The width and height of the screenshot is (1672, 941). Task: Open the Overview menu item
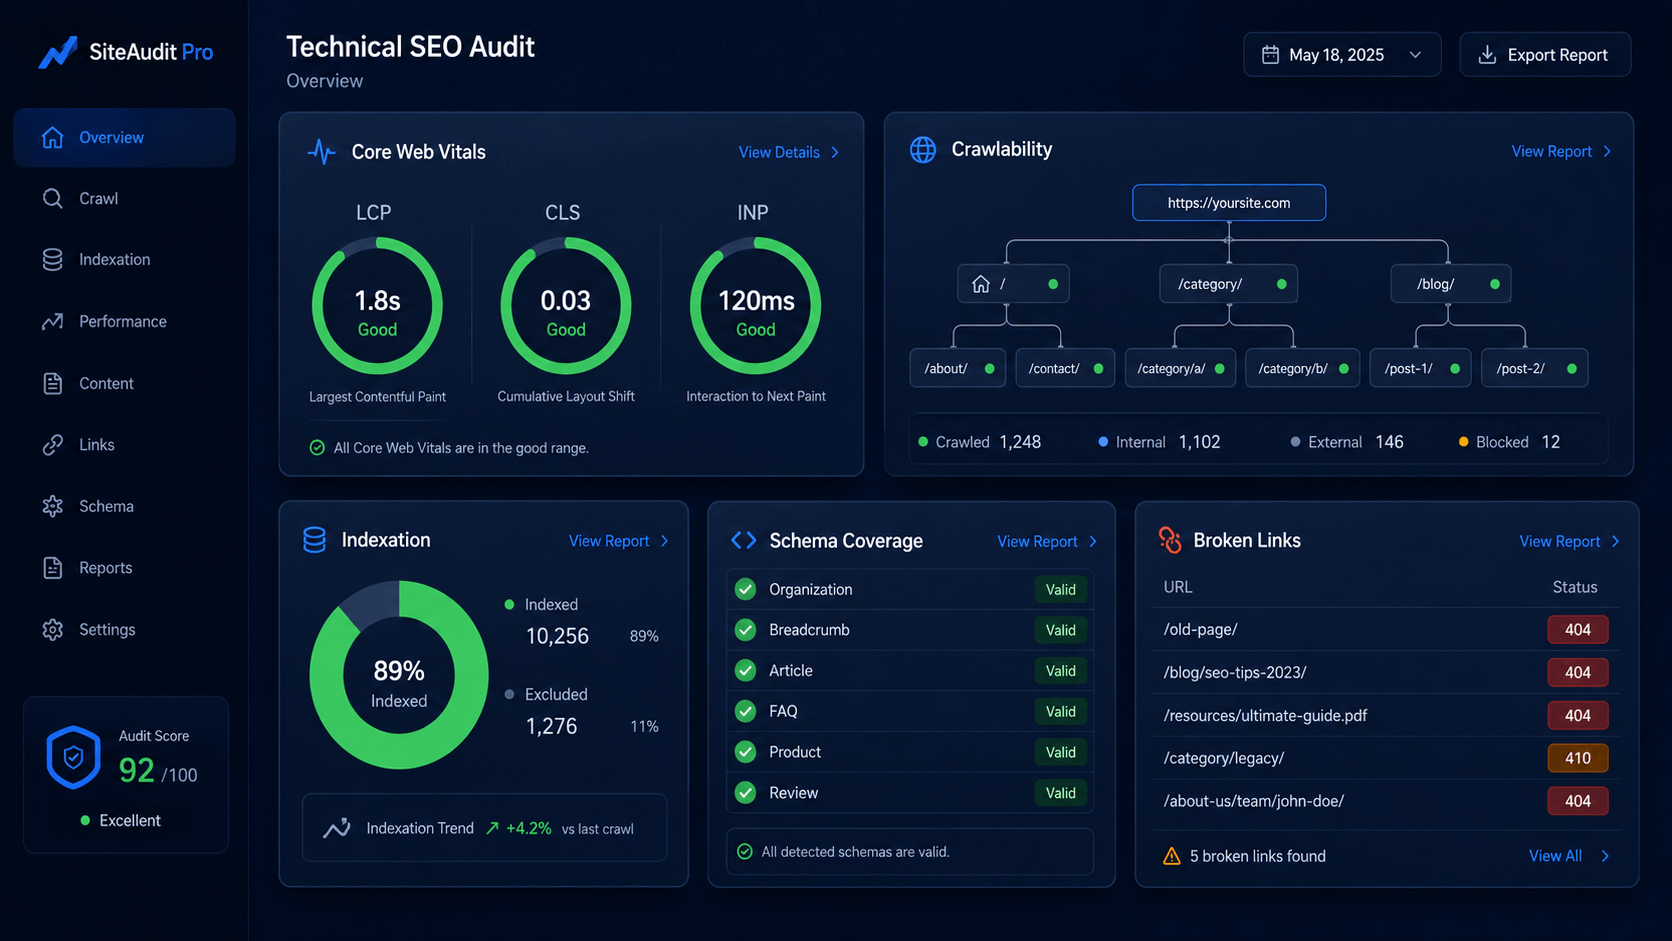pos(125,138)
